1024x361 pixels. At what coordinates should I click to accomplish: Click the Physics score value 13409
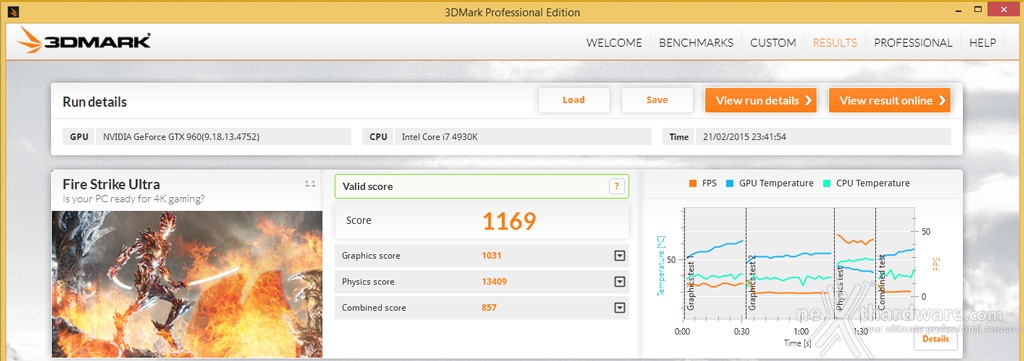pyautogui.click(x=494, y=282)
